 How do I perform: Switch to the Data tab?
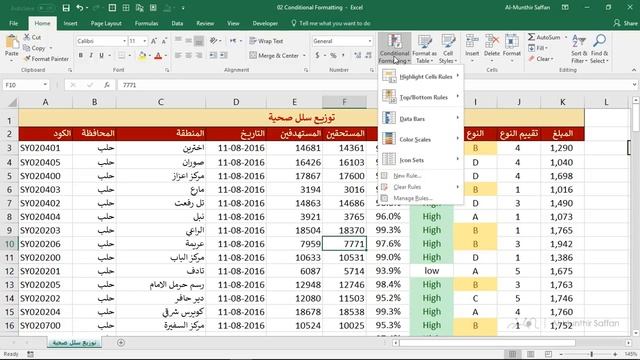177,23
